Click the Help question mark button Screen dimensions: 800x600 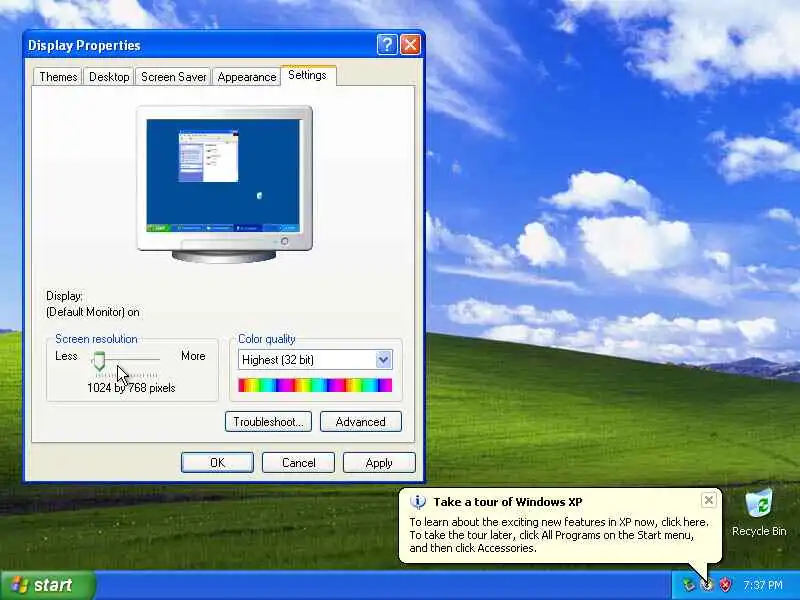pos(387,45)
